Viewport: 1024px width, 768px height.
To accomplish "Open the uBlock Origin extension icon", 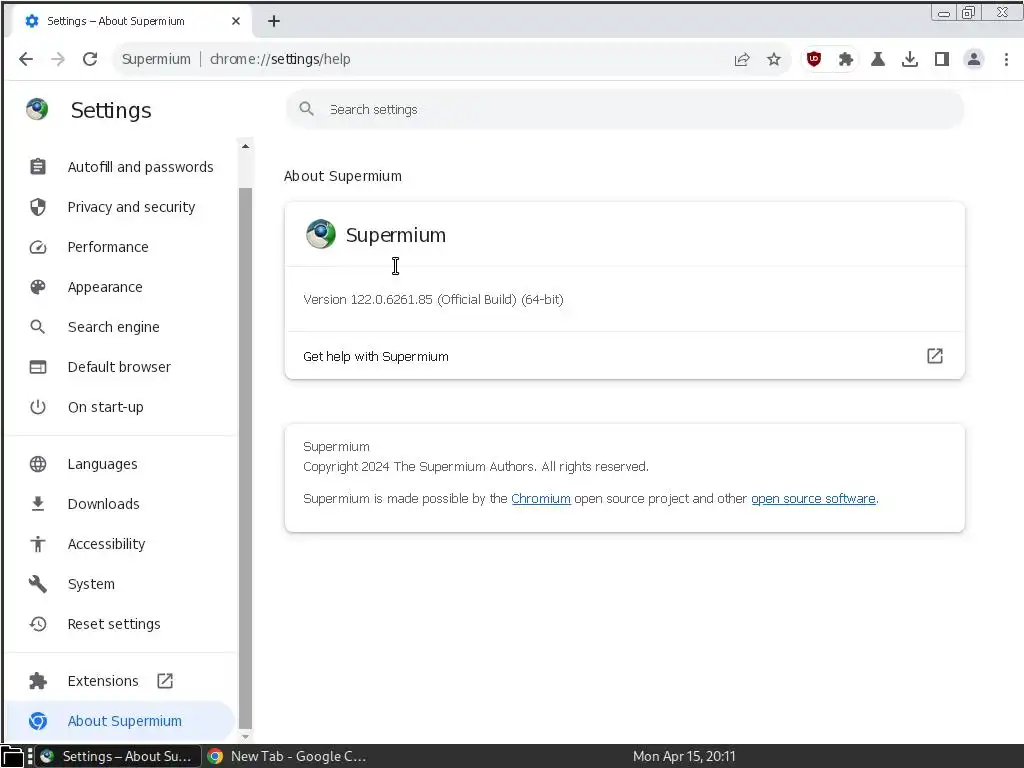I will (814, 59).
